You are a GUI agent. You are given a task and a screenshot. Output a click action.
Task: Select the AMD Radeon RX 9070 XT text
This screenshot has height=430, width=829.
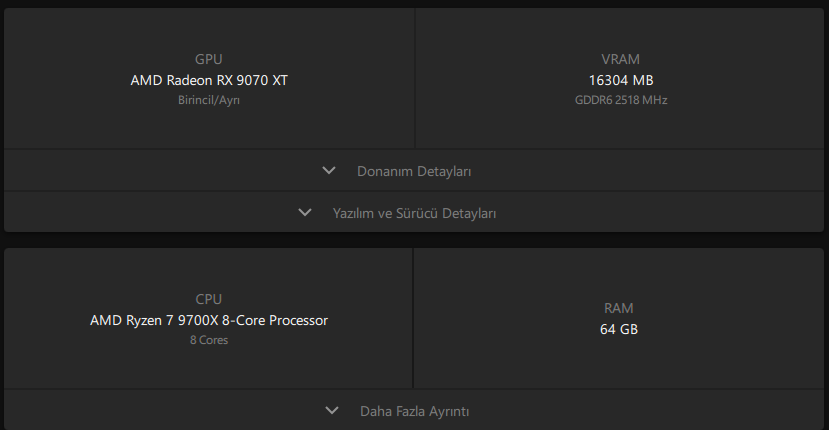click(x=209, y=80)
